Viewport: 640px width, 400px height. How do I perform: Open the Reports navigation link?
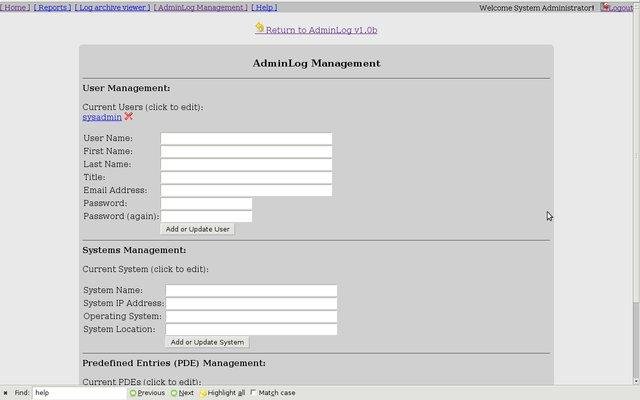[x=52, y=7]
